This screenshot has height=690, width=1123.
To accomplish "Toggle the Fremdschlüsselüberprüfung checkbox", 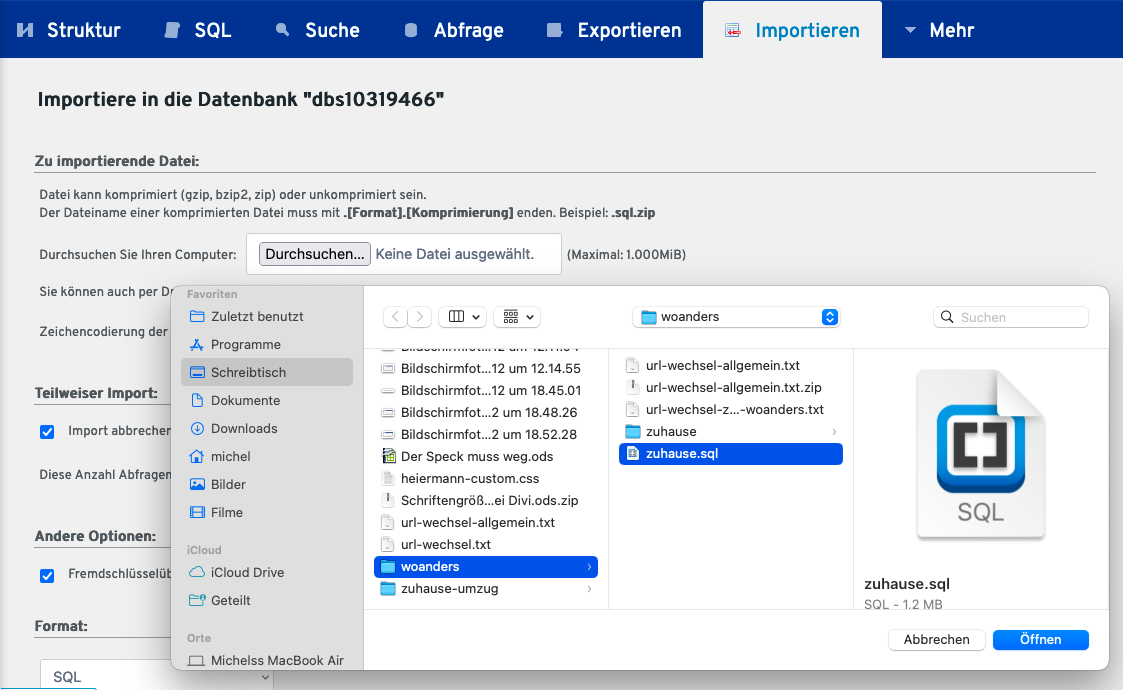I will pos(47,576).
